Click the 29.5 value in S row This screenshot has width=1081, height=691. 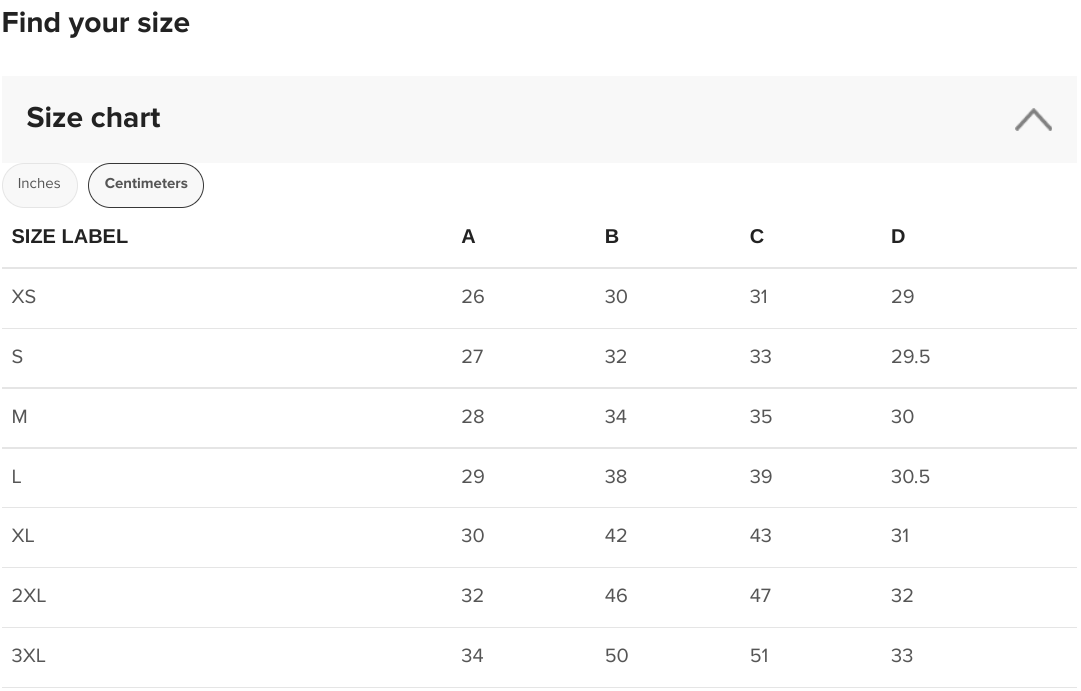(910, 357)
